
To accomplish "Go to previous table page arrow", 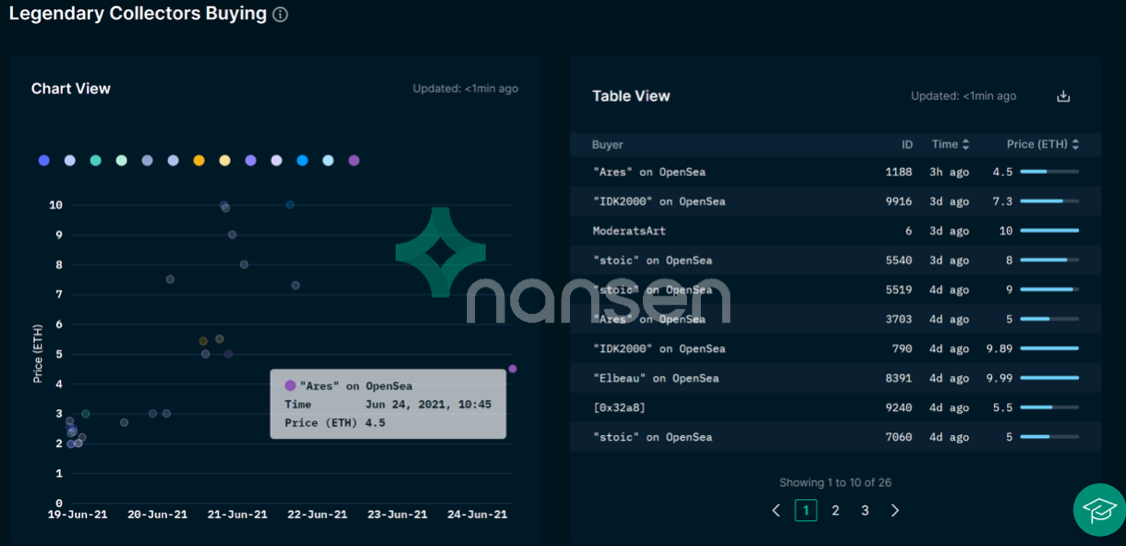I will click(x=776, y=510).
